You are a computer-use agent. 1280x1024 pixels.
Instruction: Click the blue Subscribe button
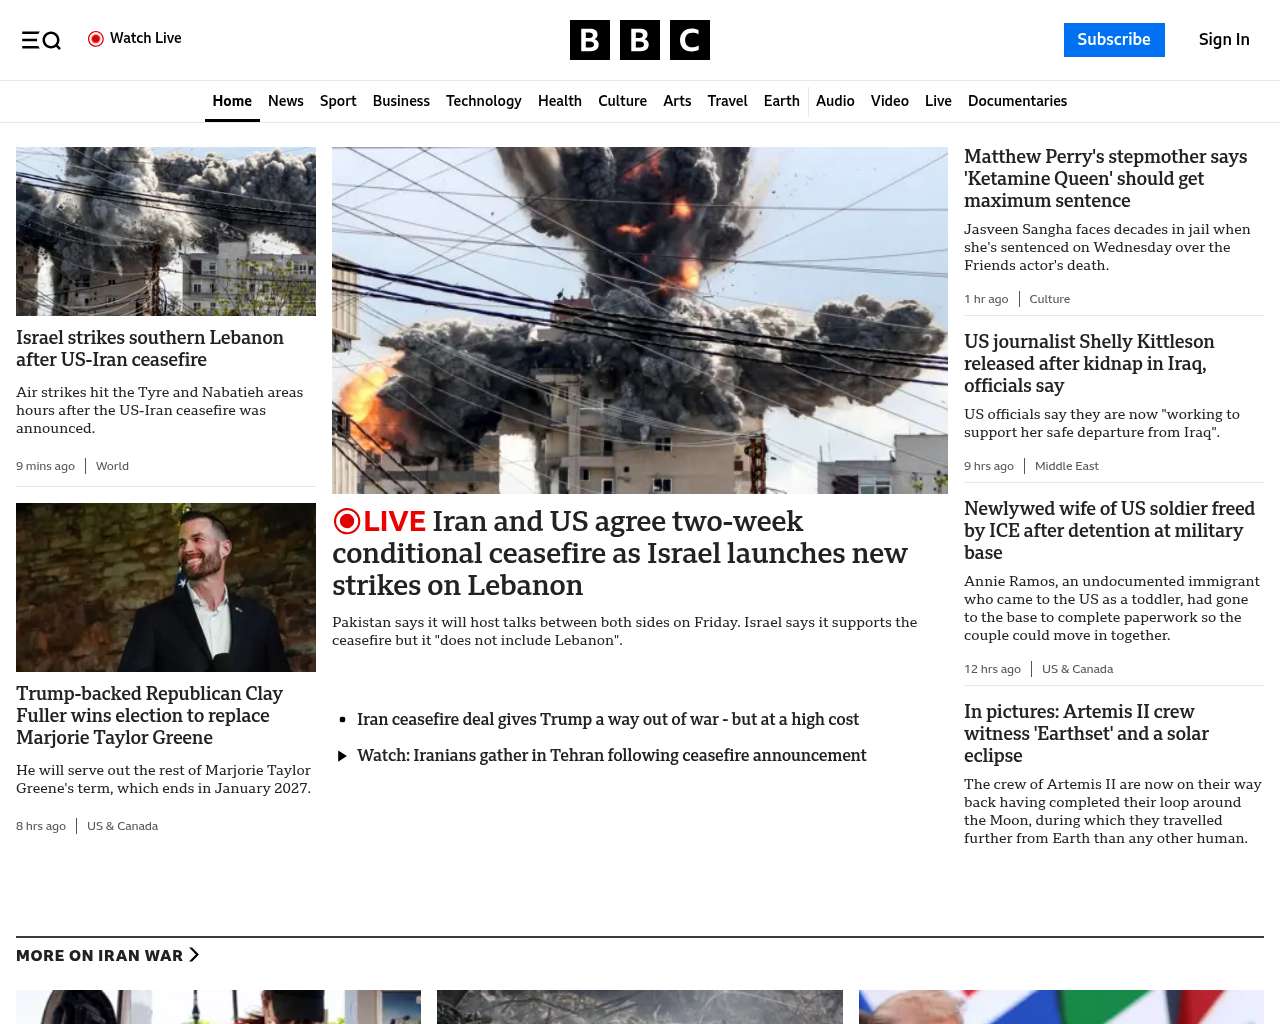click(1113, 40)
